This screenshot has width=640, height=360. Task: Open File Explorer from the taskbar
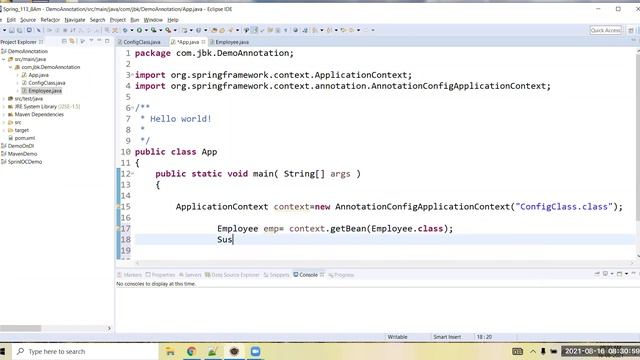(x=170, y=351)
